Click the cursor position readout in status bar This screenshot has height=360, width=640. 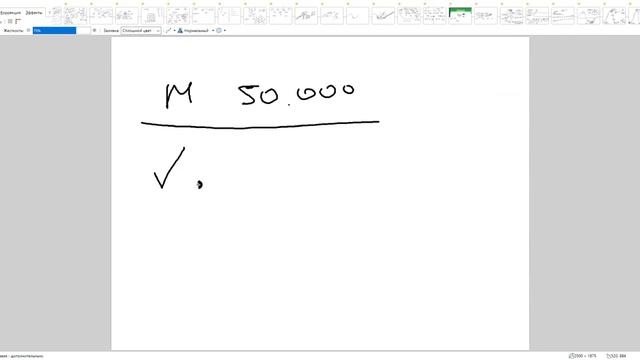pyautogui.click(x=616, y=356)
